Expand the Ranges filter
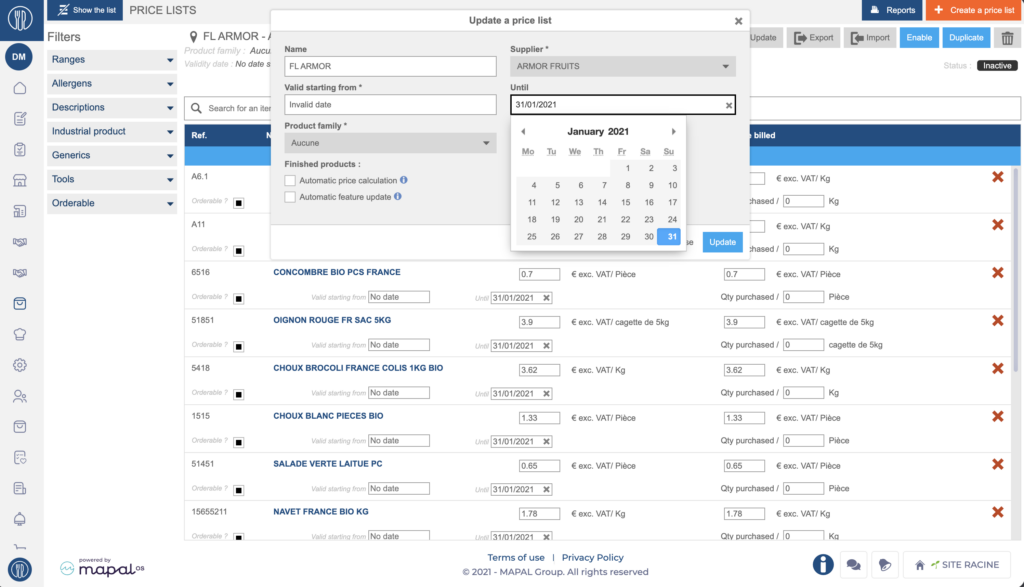Image resolution: width=1024 pixels, height=587 pixels. tap(112, 59)
